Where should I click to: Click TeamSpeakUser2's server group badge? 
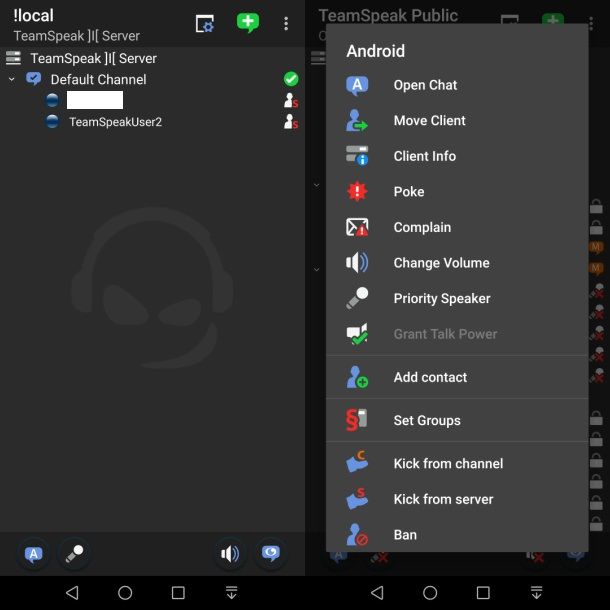(291, 122)
